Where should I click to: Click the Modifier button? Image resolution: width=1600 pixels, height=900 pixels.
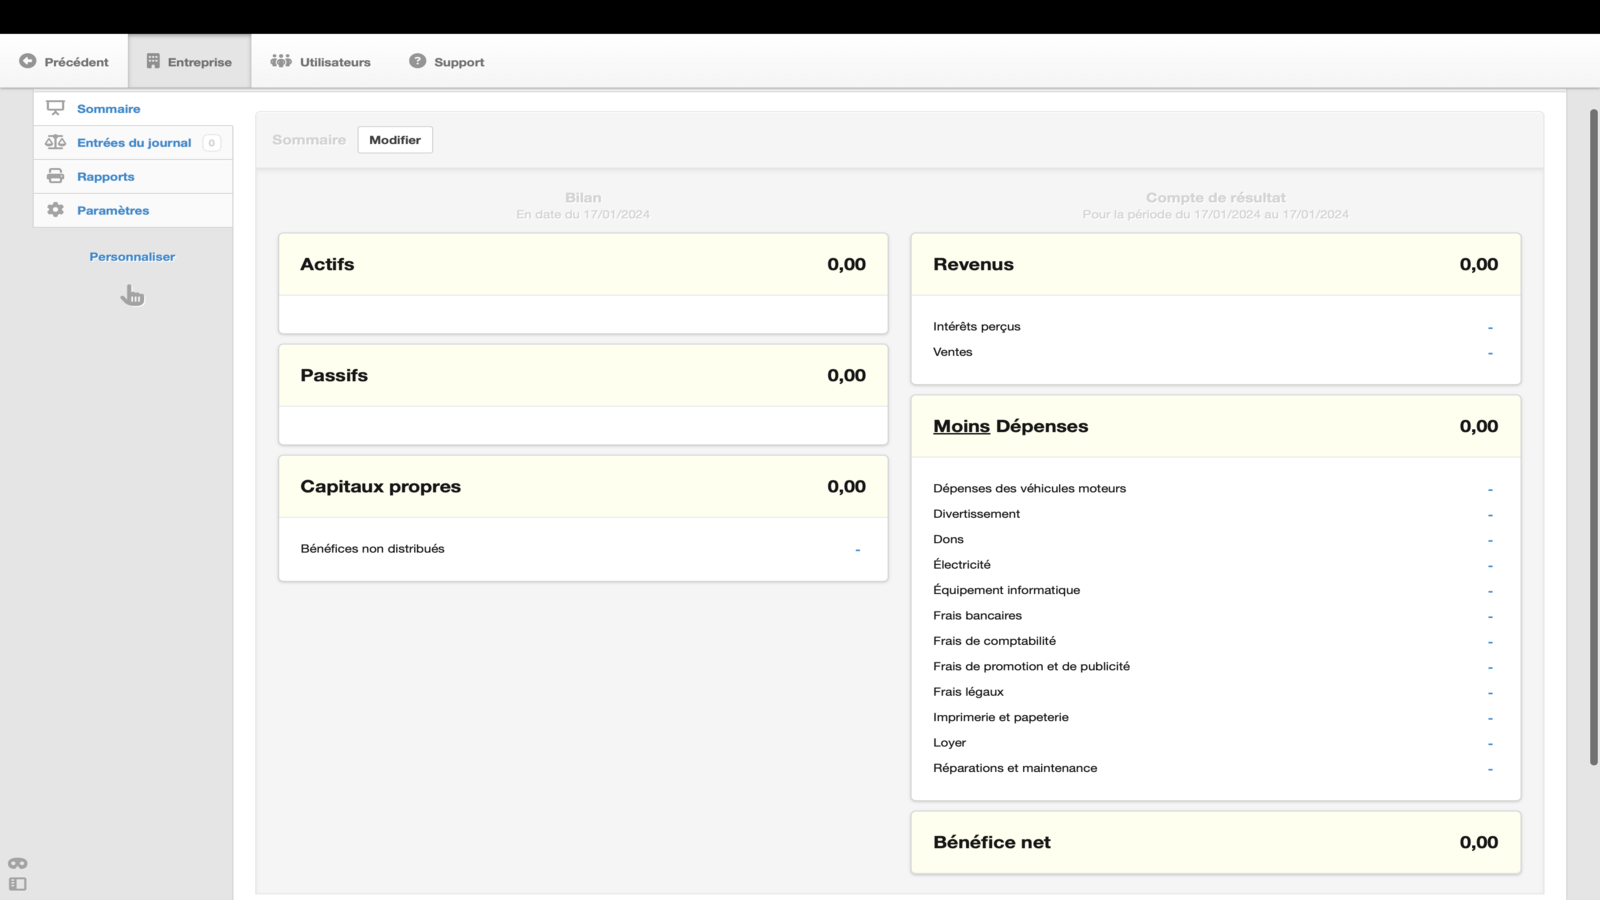395,140
